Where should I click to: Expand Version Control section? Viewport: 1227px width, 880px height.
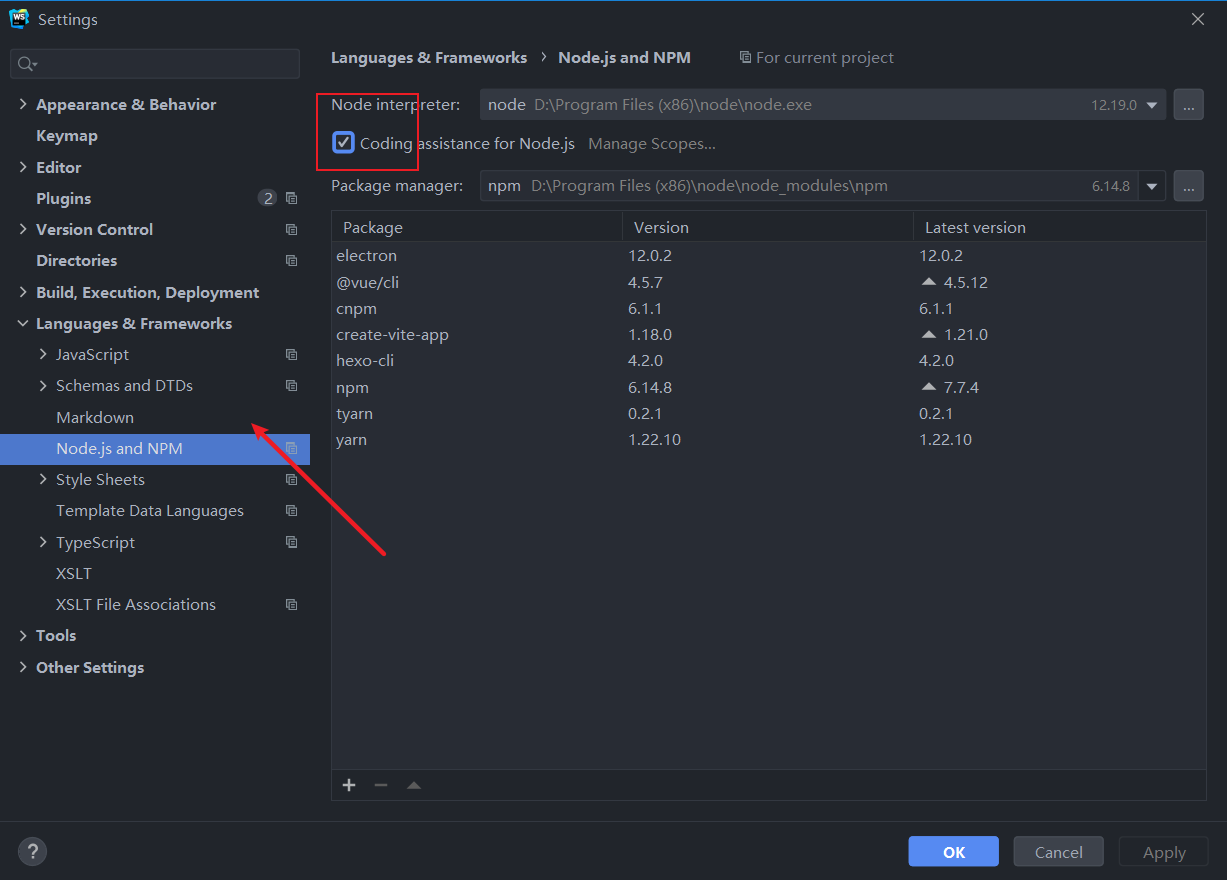pos(23,229)
